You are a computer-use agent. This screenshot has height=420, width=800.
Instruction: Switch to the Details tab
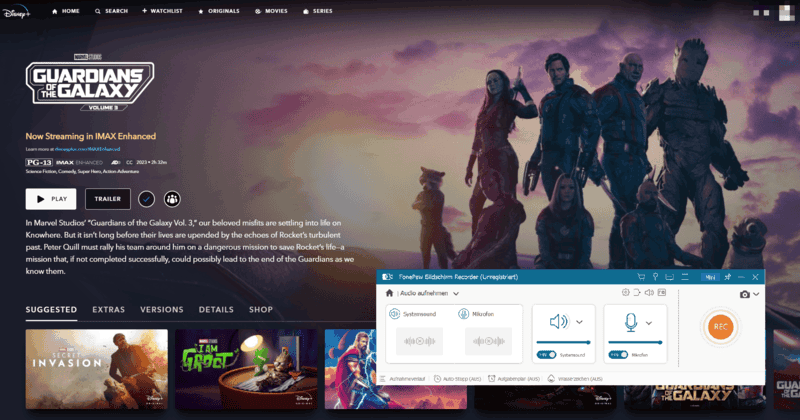[x=216, y=310]
